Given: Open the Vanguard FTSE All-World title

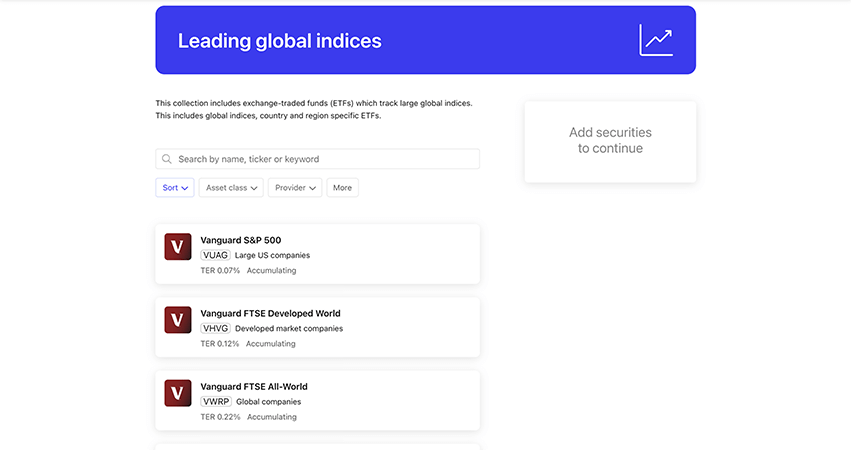Looking at the screenshot, I should [254, 386].
